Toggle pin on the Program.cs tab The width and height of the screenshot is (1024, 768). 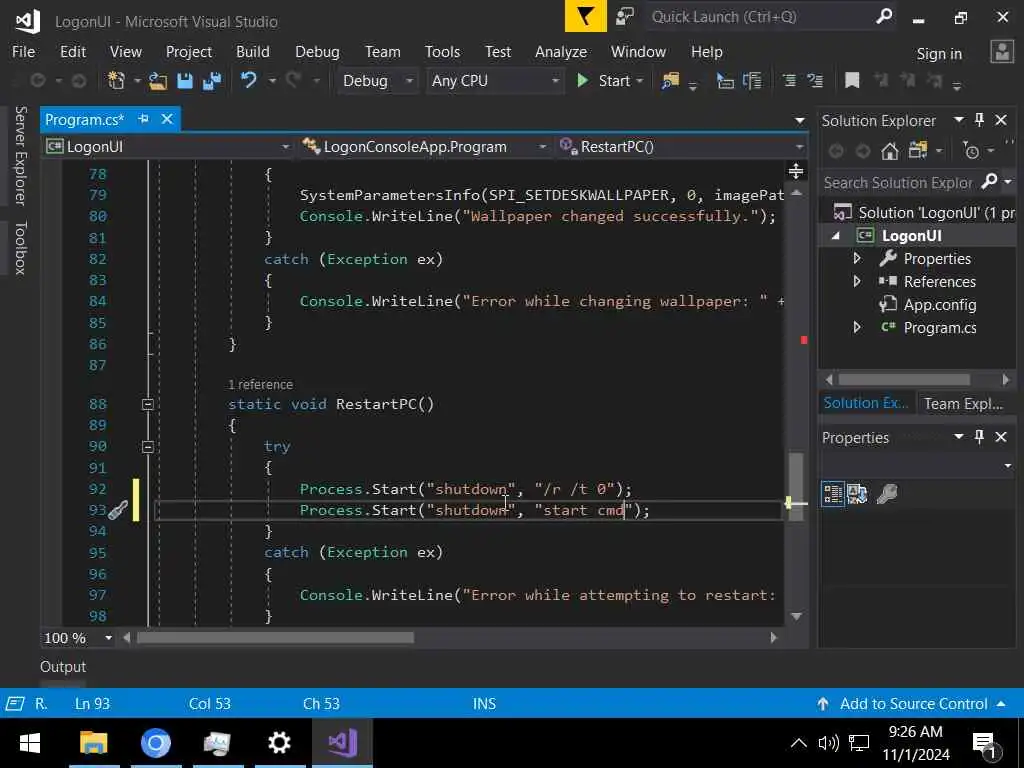click(144, 119)
